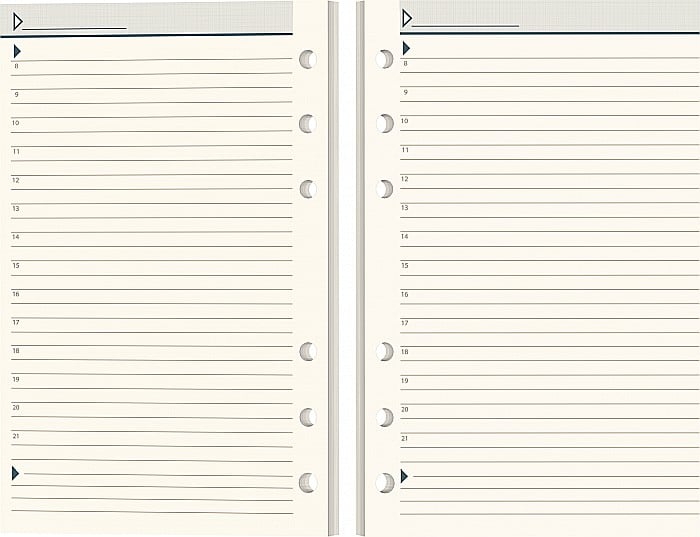700x537 pixels.
Task: Click the notes line beside bottom triangle, left page
Action: point(158,475)
